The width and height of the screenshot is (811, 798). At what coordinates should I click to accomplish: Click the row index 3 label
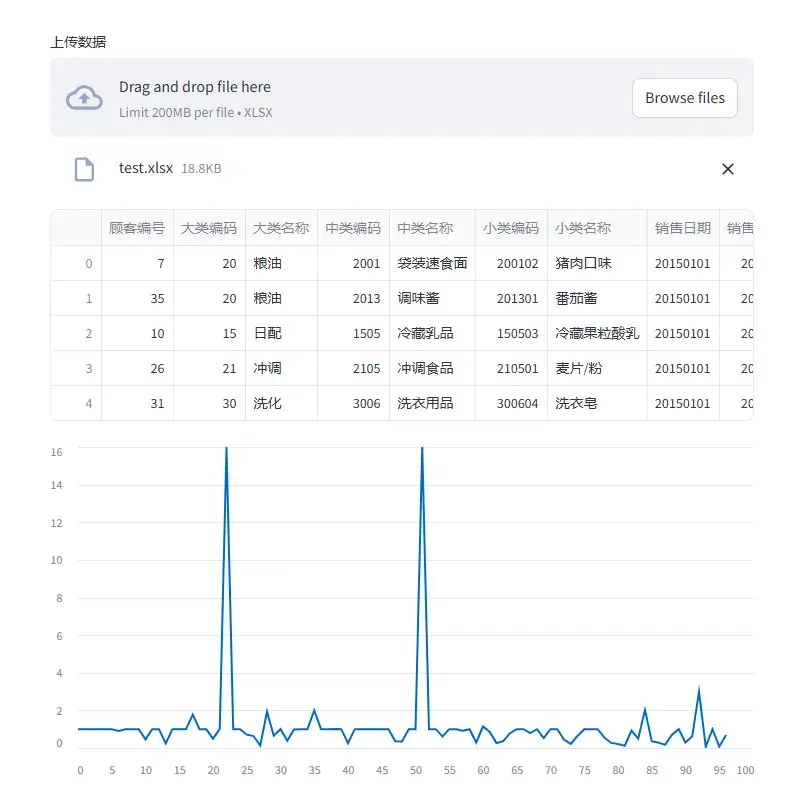click(88, 368)
